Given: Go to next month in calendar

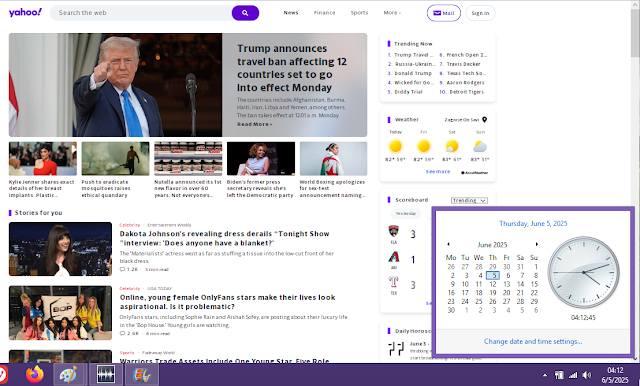Looking at the screenshot, I should coord(537,244).
